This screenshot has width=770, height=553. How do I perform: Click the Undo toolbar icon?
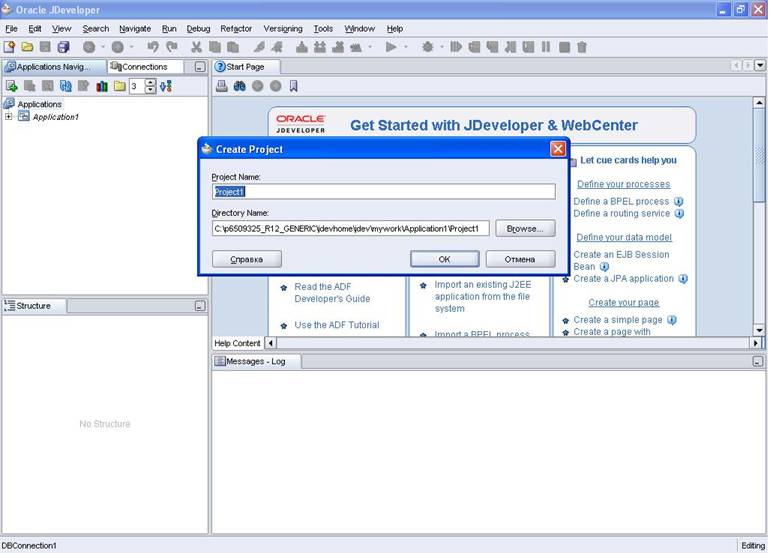[153, 47]
